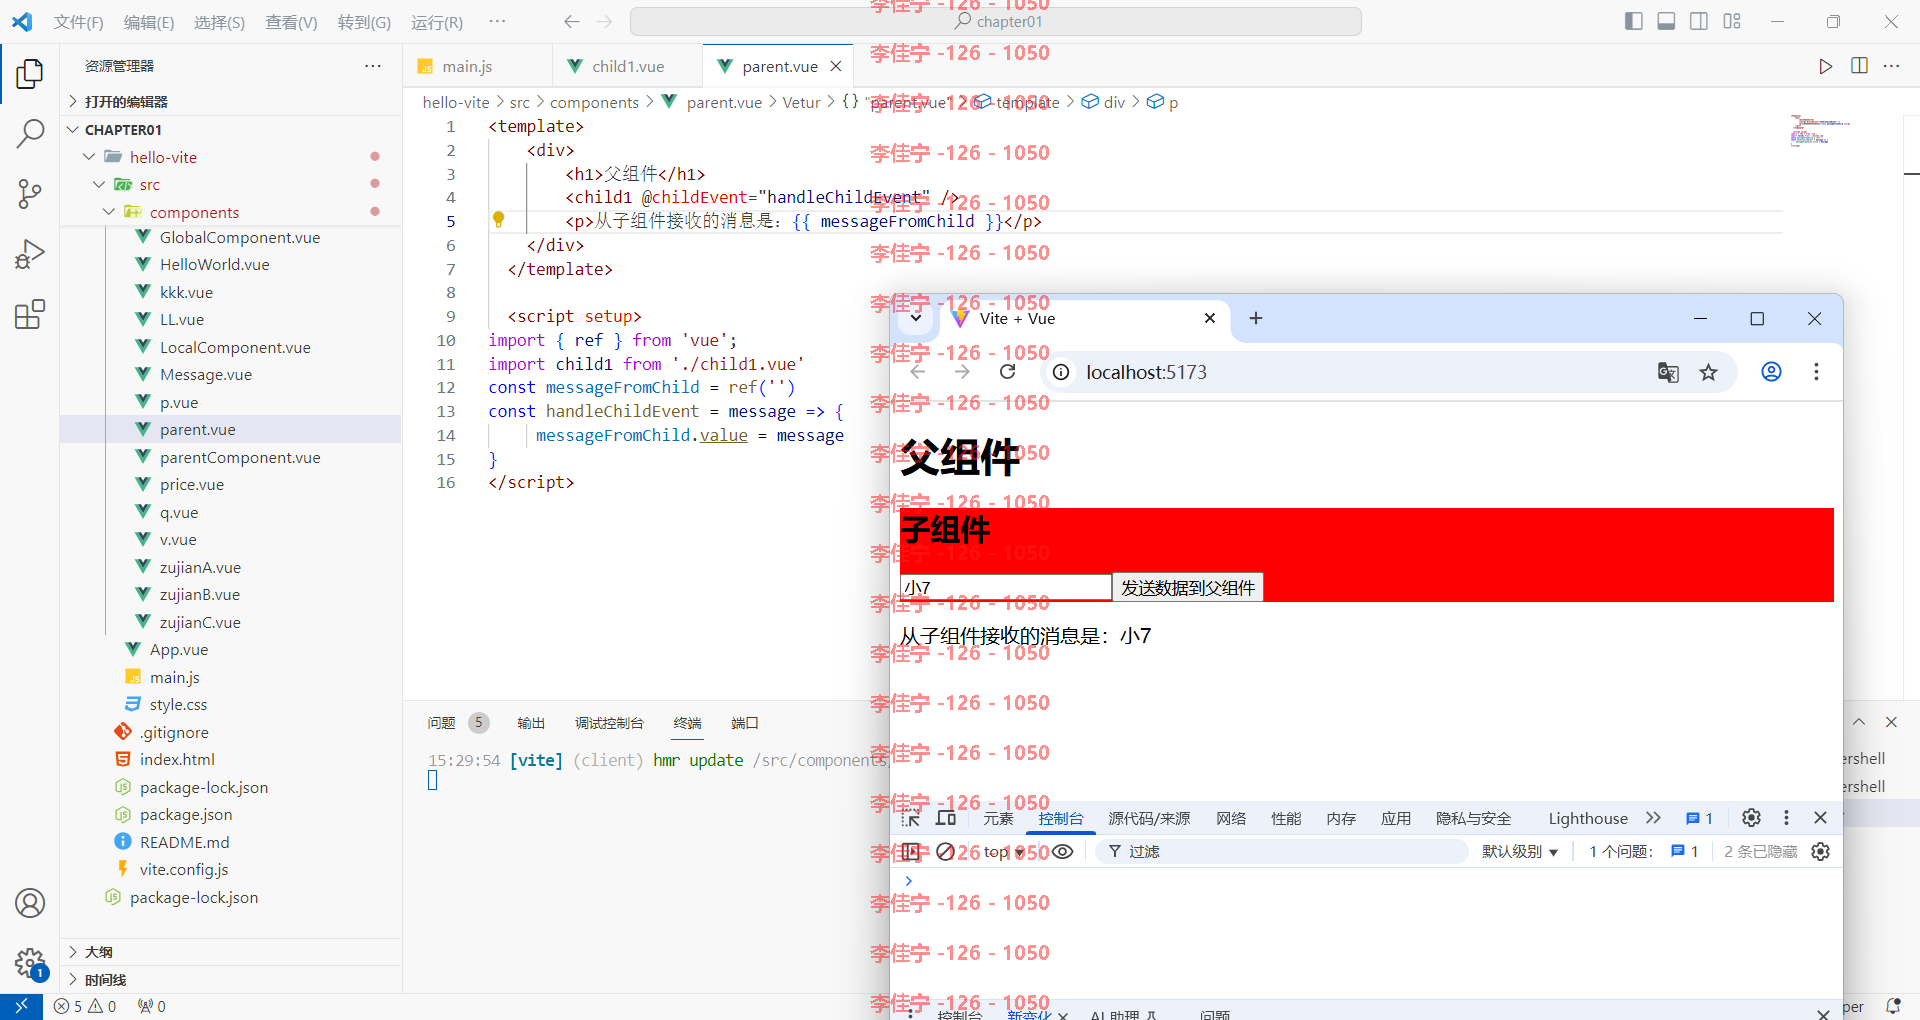
Task: Open the Search view in activity bar
Action: pos(30,134)
